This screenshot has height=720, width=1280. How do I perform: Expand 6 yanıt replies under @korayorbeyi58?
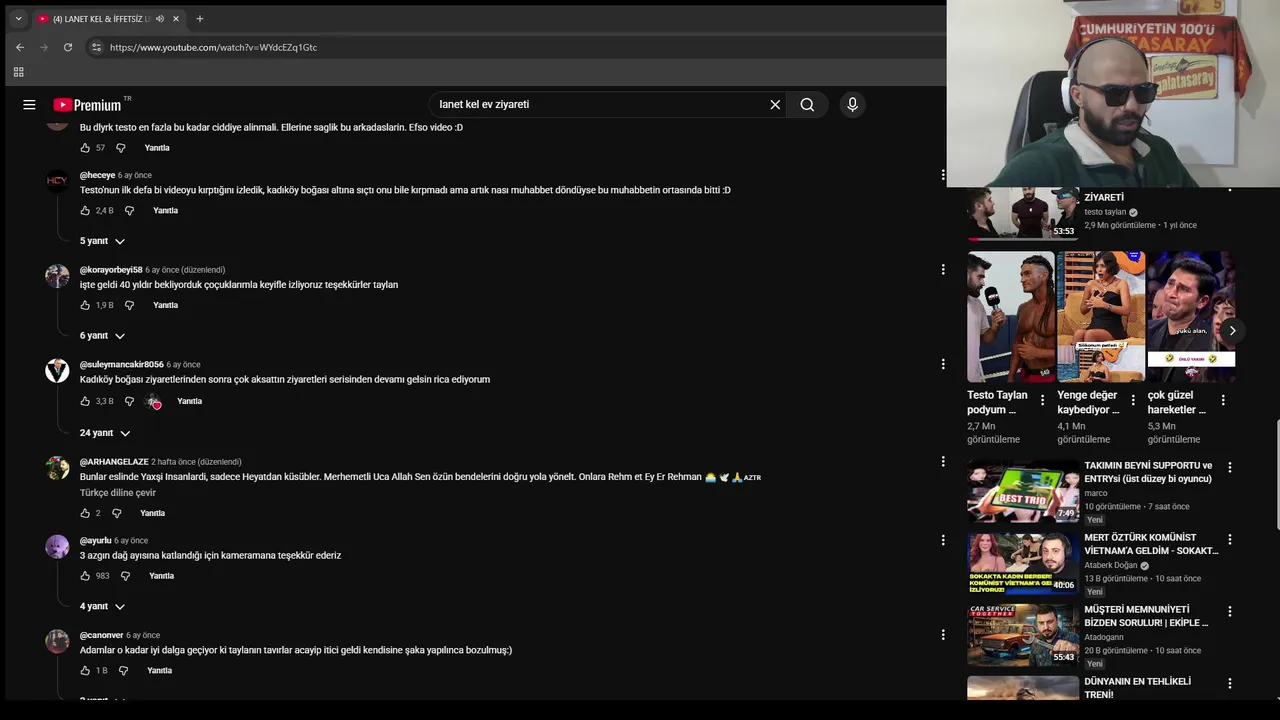pos(102,336)
